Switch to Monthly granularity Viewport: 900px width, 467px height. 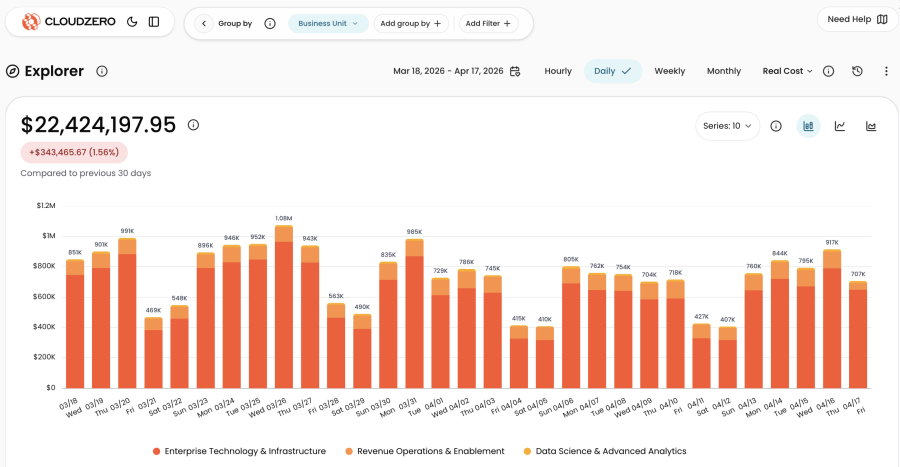[x=724, y=71]
